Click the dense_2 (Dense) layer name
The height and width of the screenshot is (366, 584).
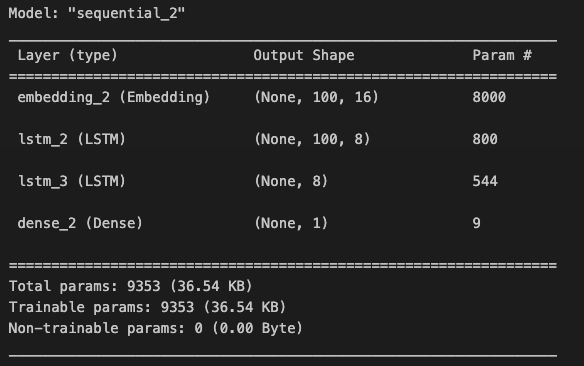(80, 223)
